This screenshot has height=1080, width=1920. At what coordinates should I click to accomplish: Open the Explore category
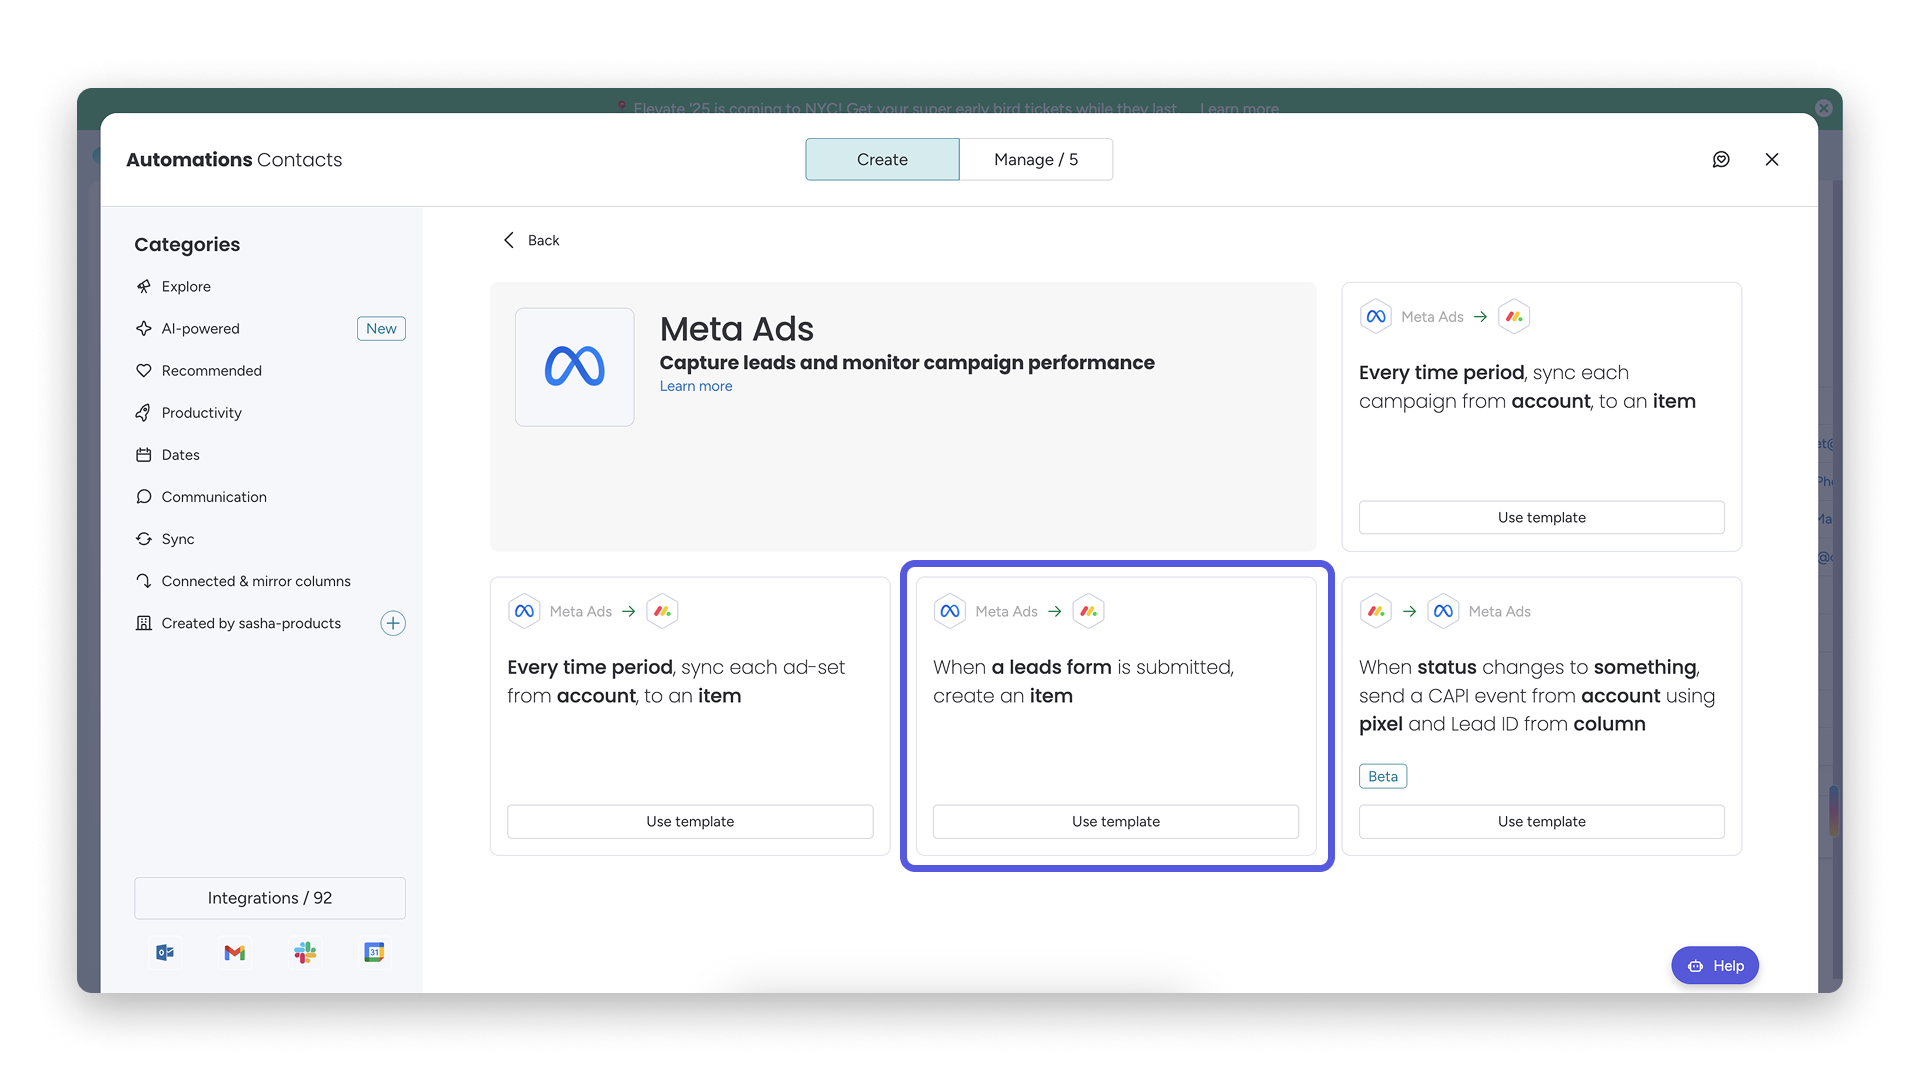click(186, 286)
